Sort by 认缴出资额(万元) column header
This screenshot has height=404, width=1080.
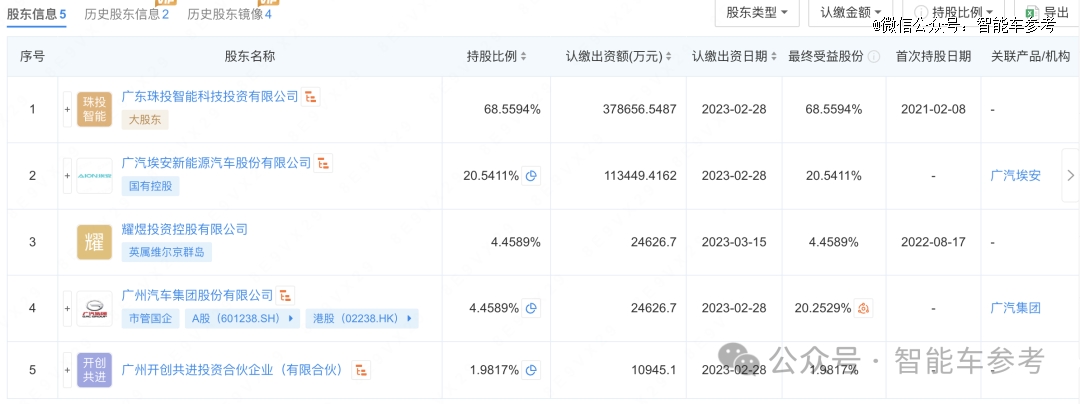(x=619, y=57)
